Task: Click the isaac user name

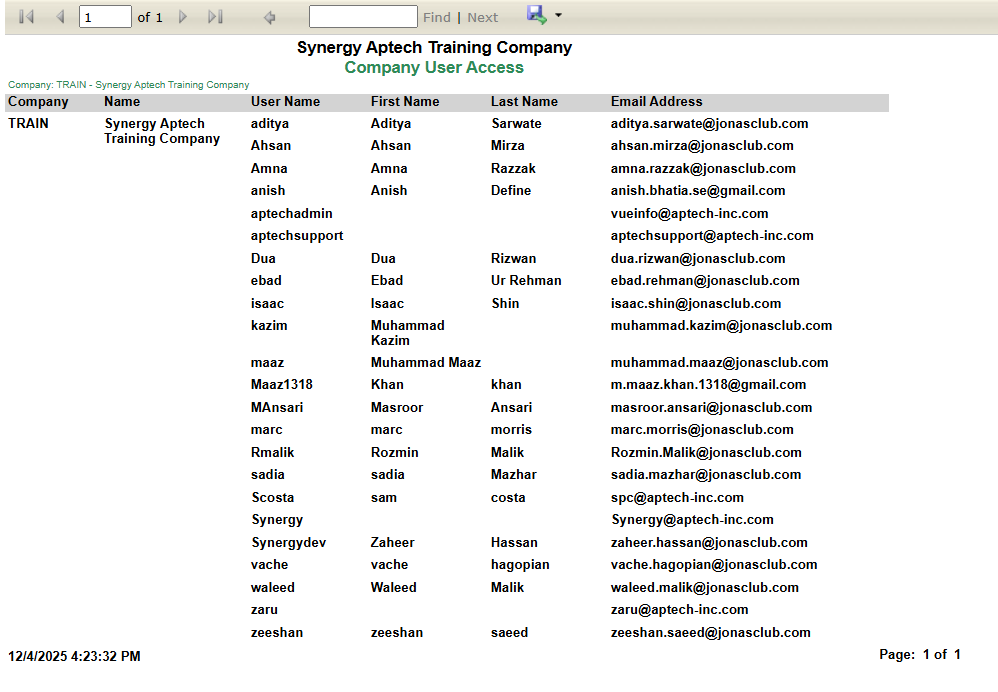Action: click(x=267, y=304)
